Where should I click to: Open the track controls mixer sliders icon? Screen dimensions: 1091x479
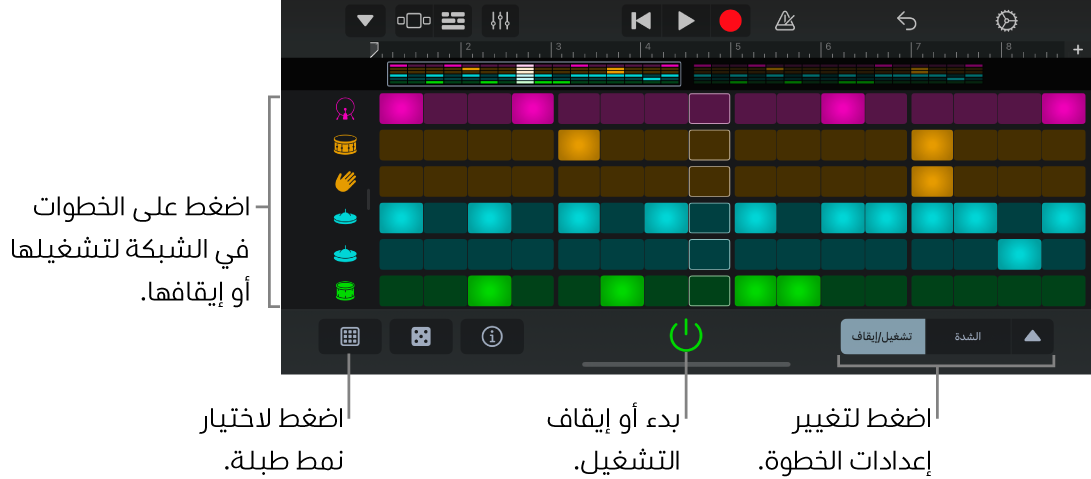point(500,21)
